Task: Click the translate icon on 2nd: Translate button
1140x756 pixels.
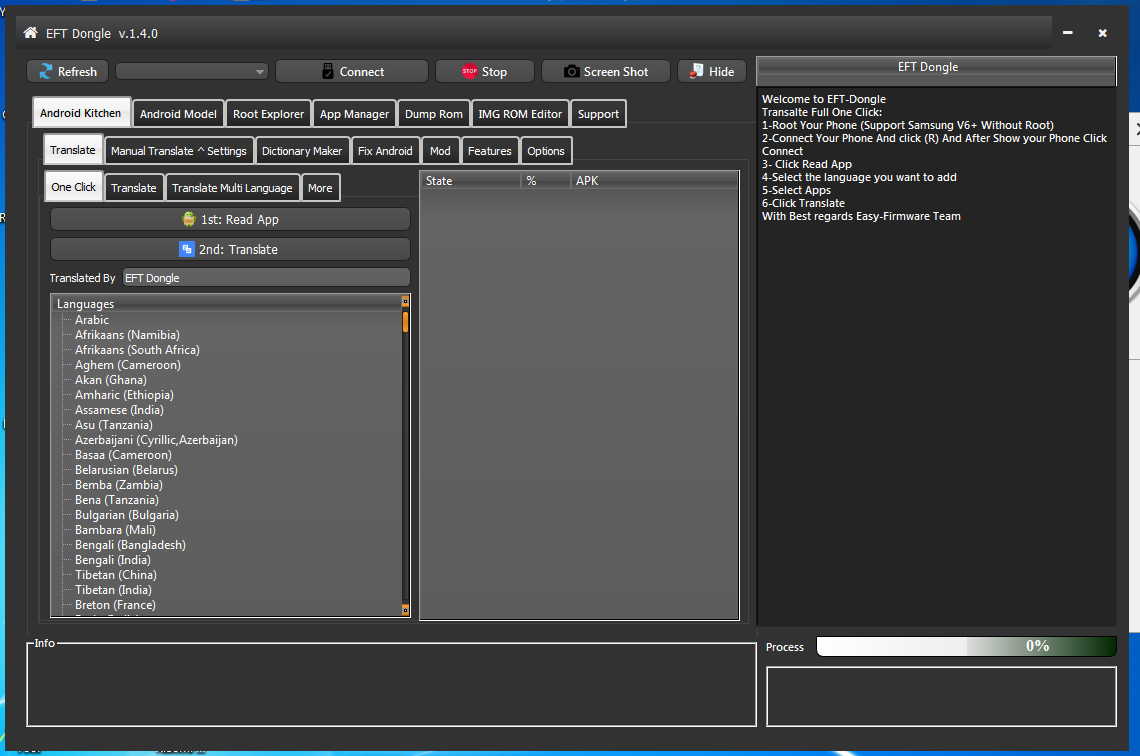Action: click(x=186, y=248)
